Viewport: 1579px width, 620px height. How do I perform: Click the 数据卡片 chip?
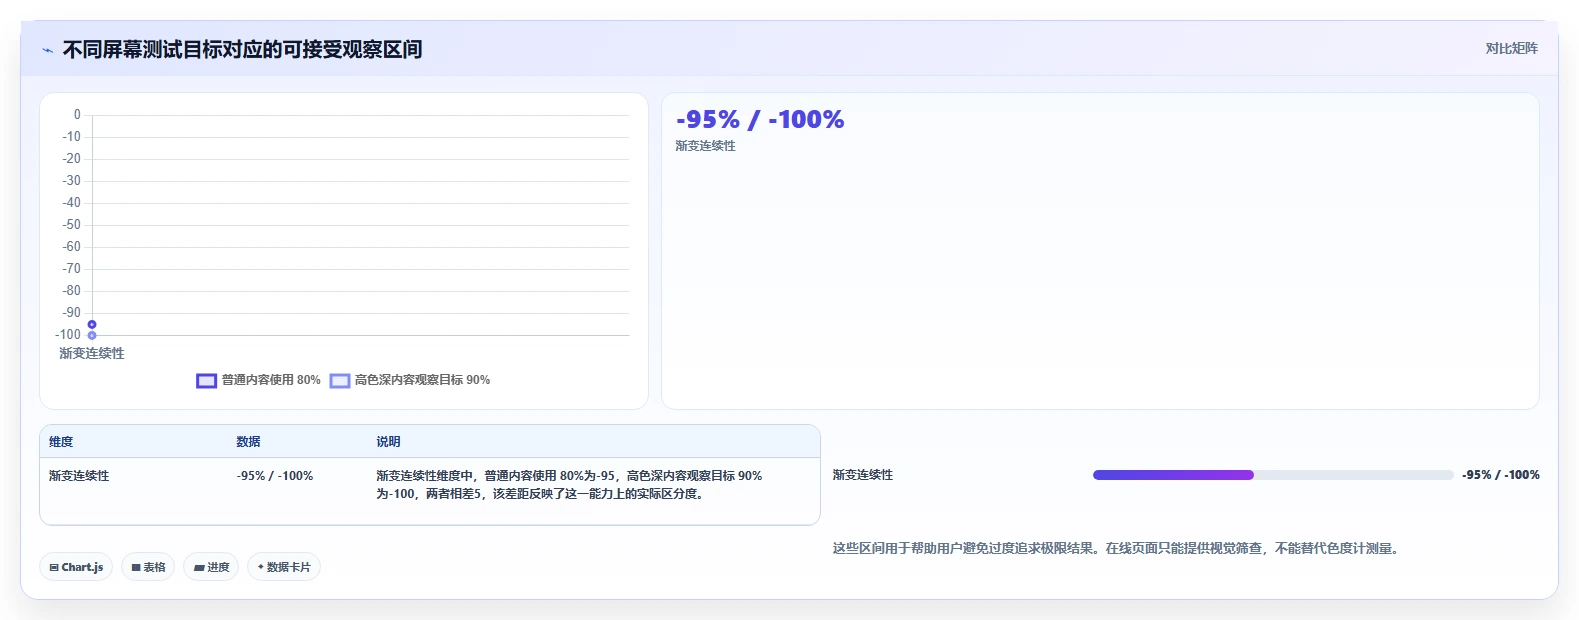coord(284,567)
